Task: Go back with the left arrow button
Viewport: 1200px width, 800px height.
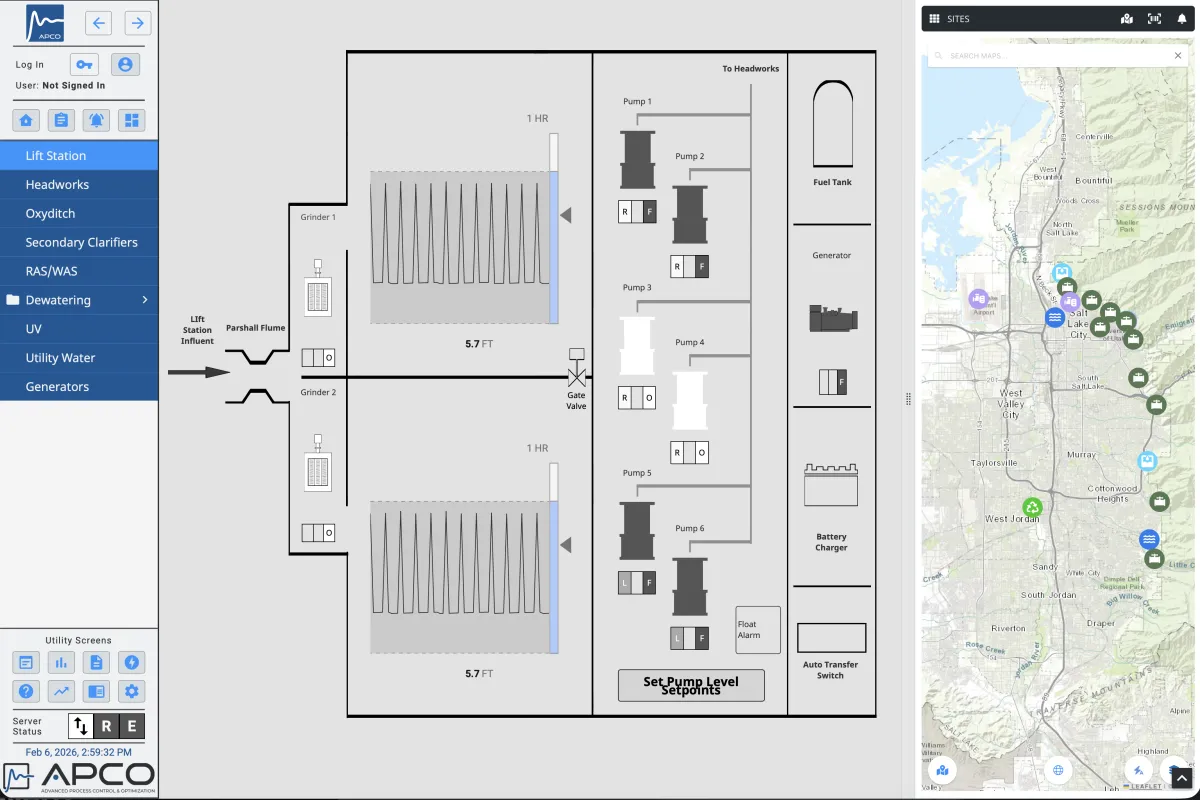Action: point(98,23)
